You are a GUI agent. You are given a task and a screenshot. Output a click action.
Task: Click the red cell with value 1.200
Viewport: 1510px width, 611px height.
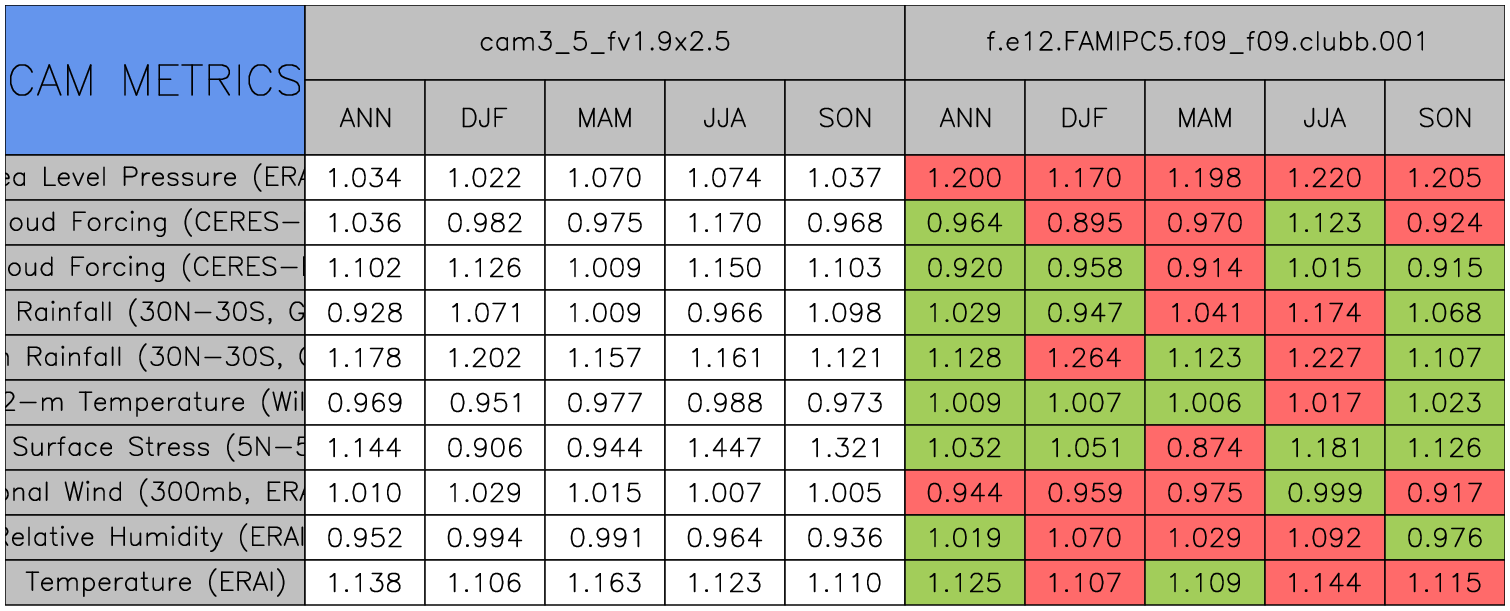pos(964,178)
